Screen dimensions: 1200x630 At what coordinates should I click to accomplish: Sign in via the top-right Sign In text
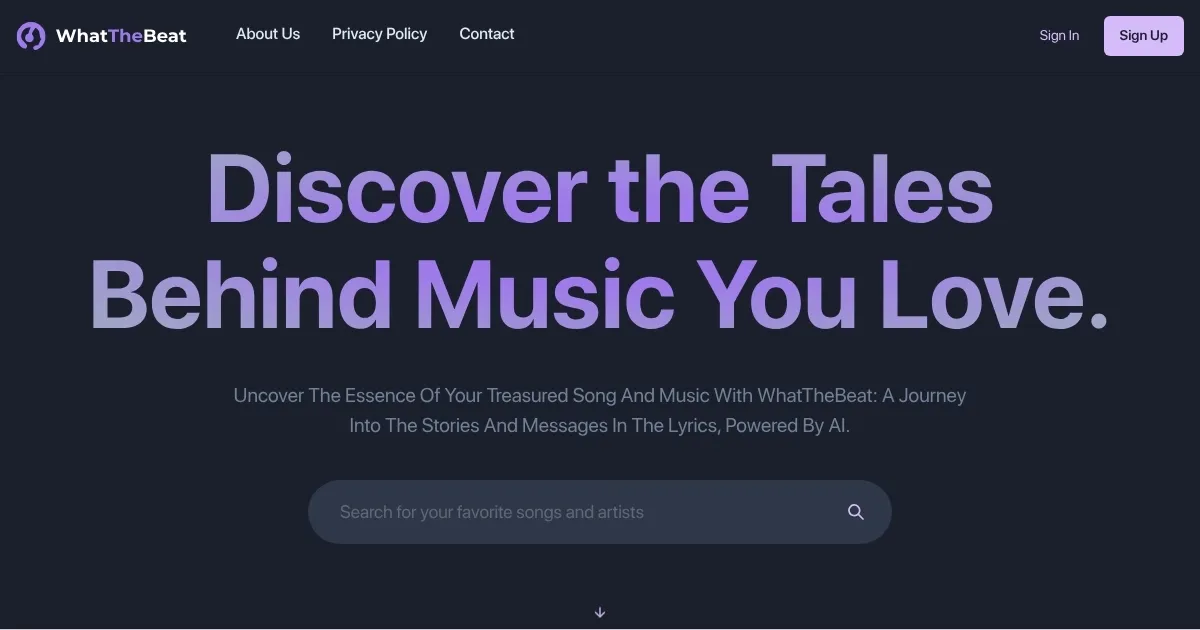pos(1058,35)
